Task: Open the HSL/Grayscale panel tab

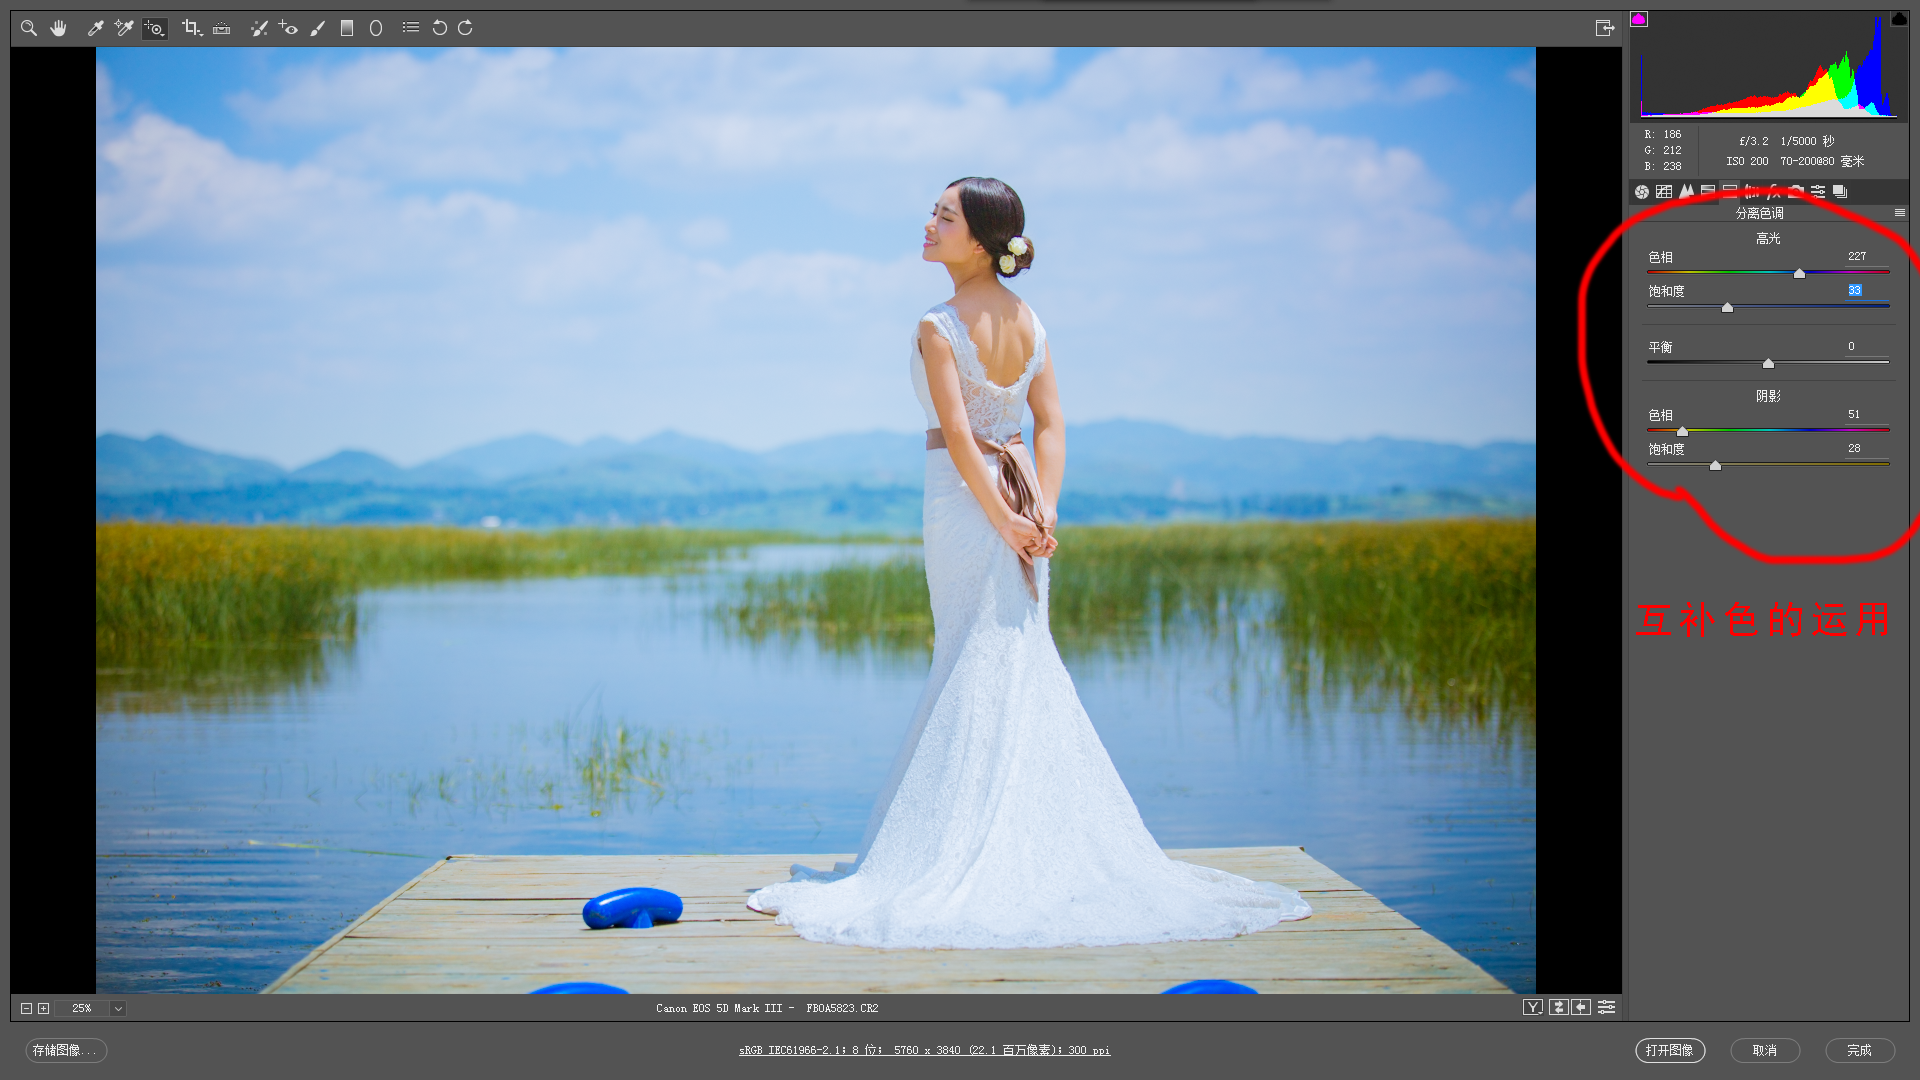Action: point(1708,191)
